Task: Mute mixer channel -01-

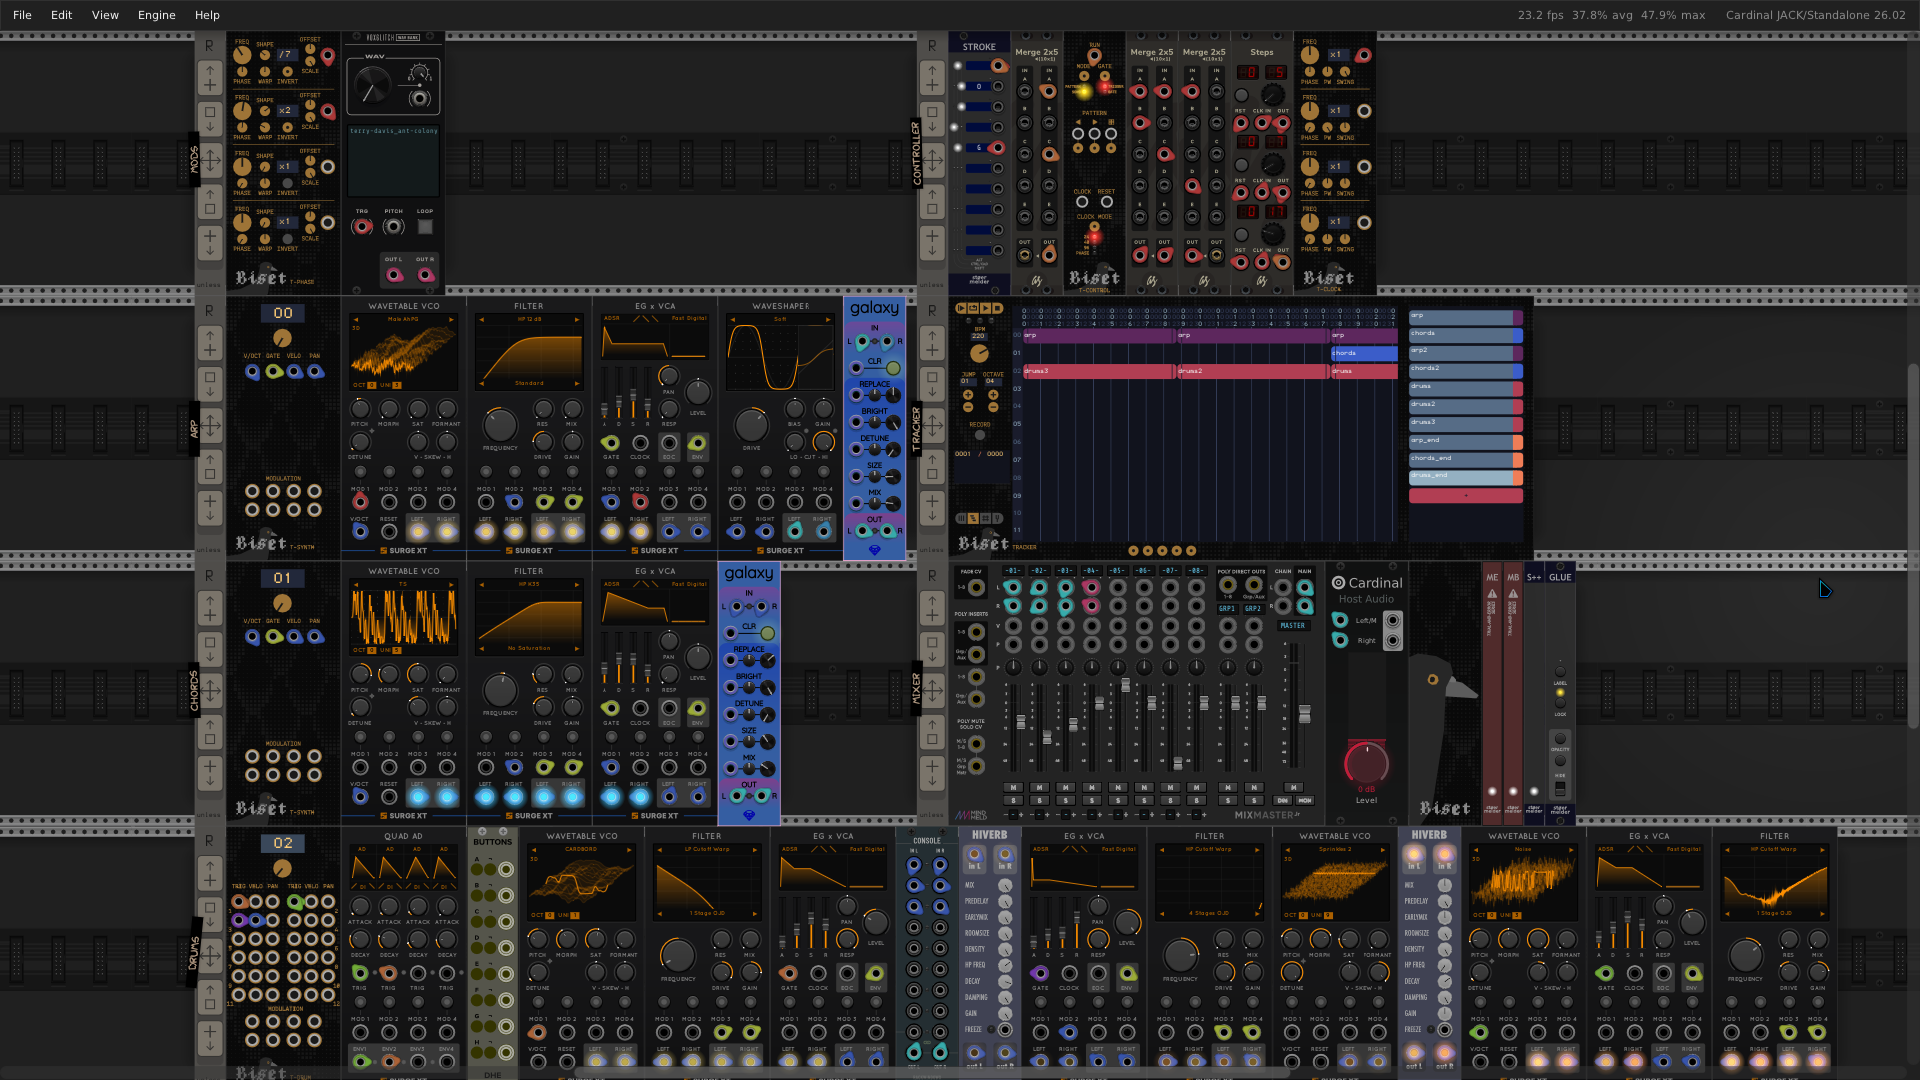Action: [x=1013, y=788]
